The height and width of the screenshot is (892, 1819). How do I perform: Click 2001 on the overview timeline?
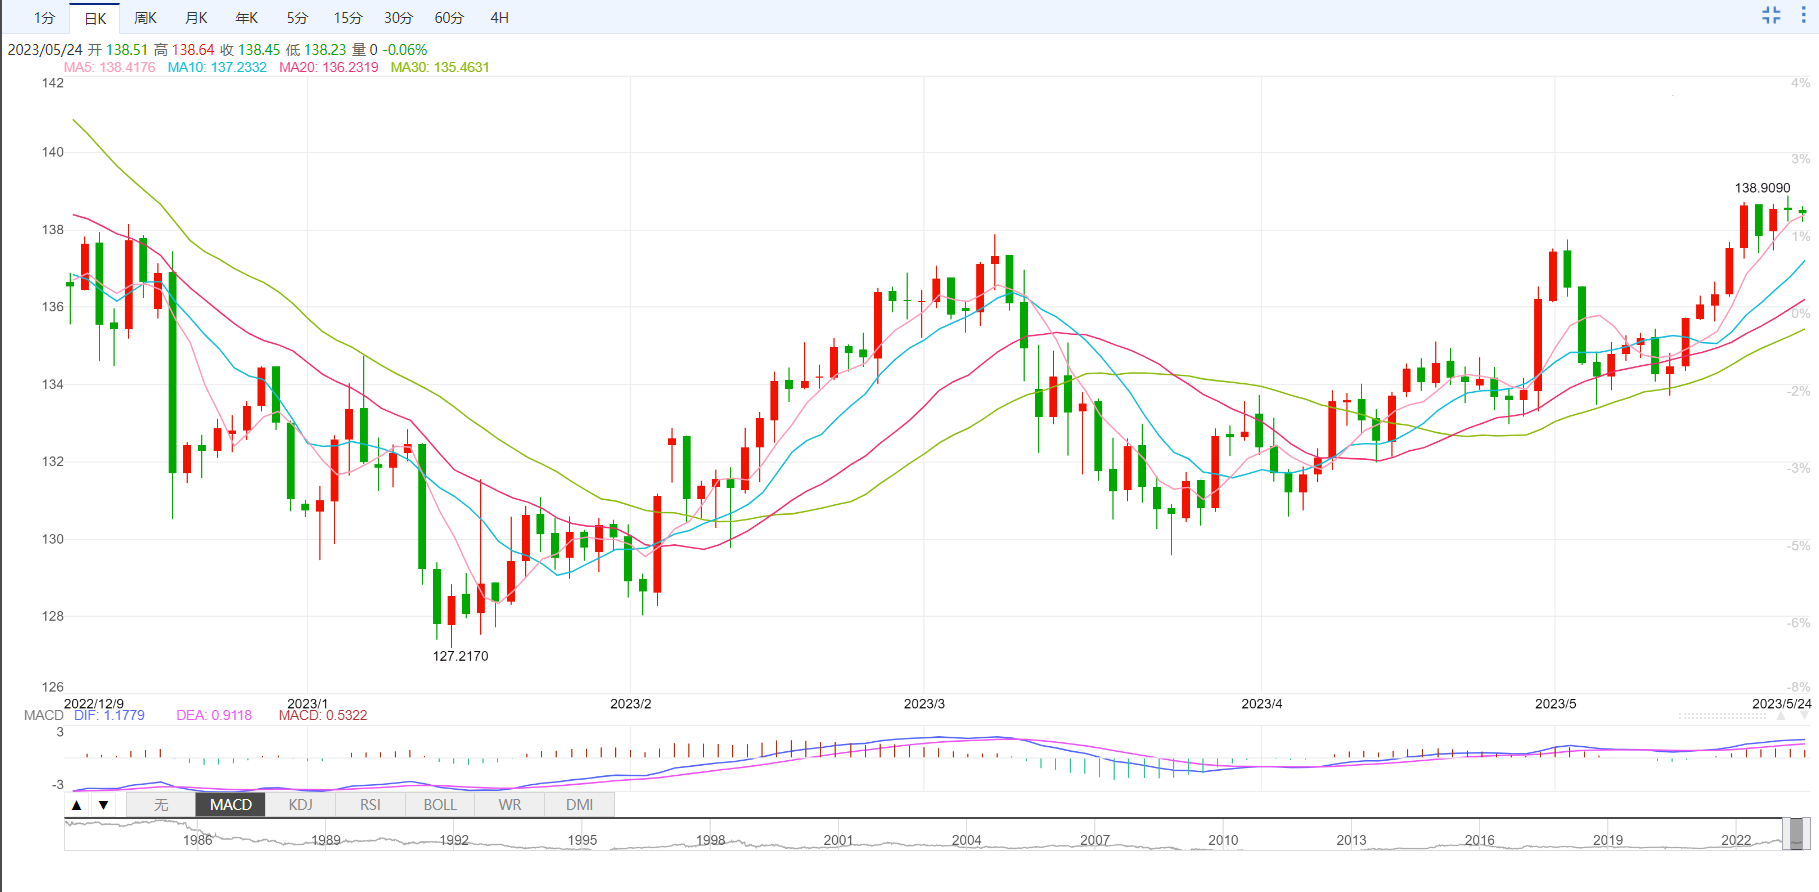[838, 840]
